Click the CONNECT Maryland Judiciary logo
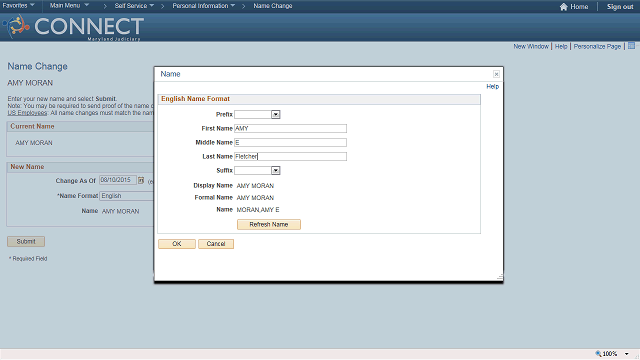The height and width of the screenshot is (360, 640). pos(73,27)
